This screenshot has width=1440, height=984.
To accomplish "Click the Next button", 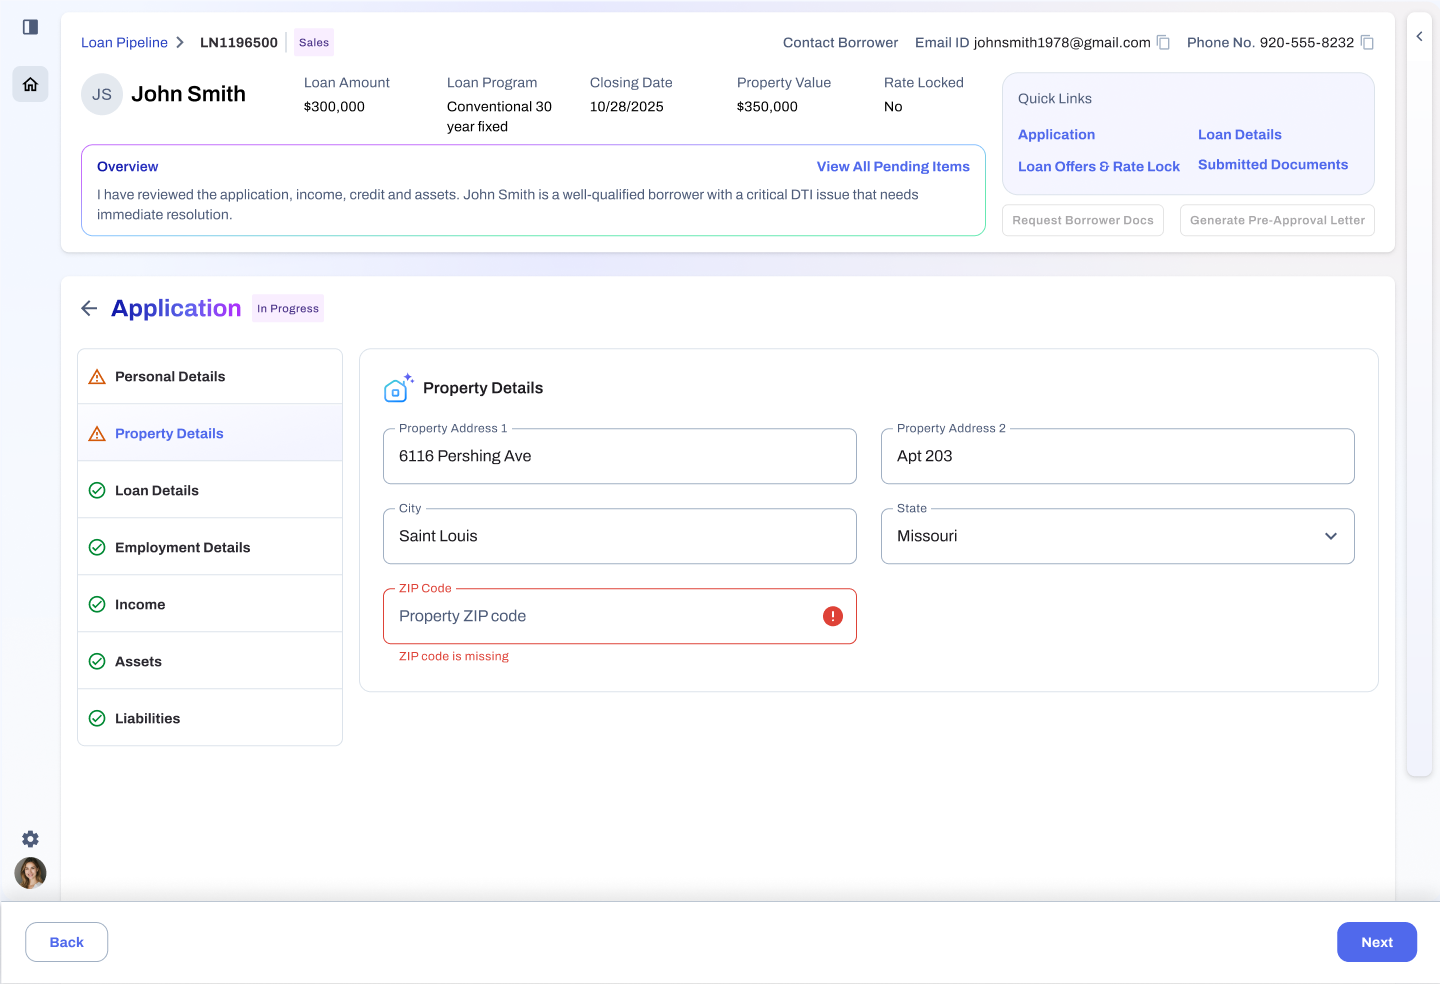I will tap(1377, 942).
